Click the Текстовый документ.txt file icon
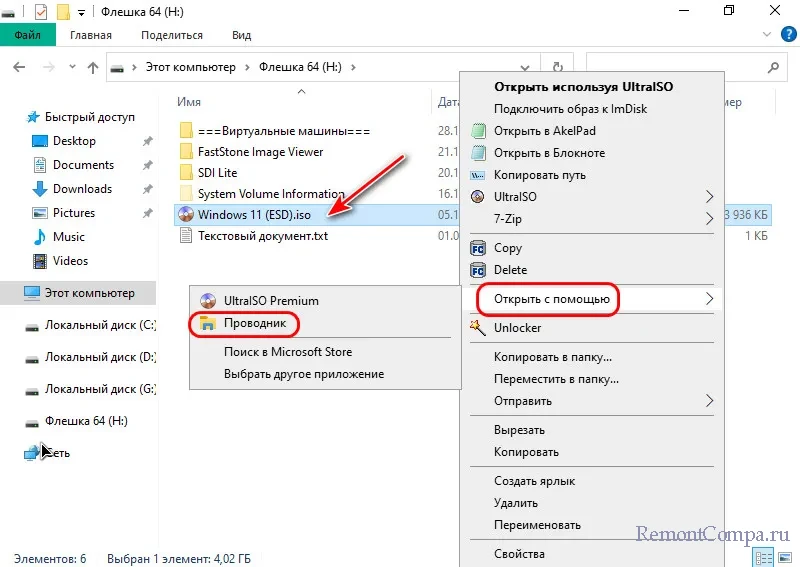Viewport: 800px width, 567px height. pyautogui.click(x=186, y=236)
